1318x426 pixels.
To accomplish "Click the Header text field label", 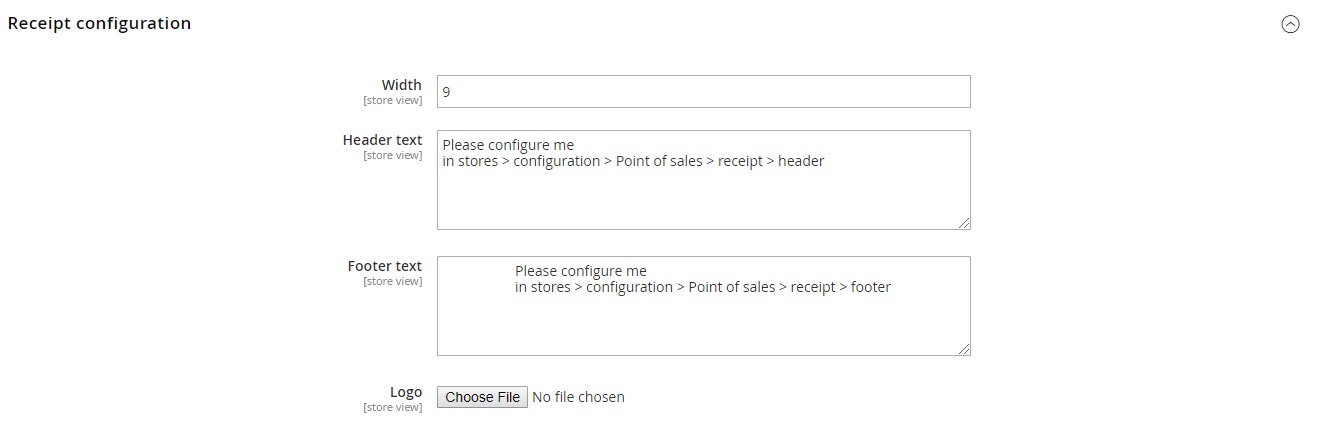I will (x=382, y=140).
